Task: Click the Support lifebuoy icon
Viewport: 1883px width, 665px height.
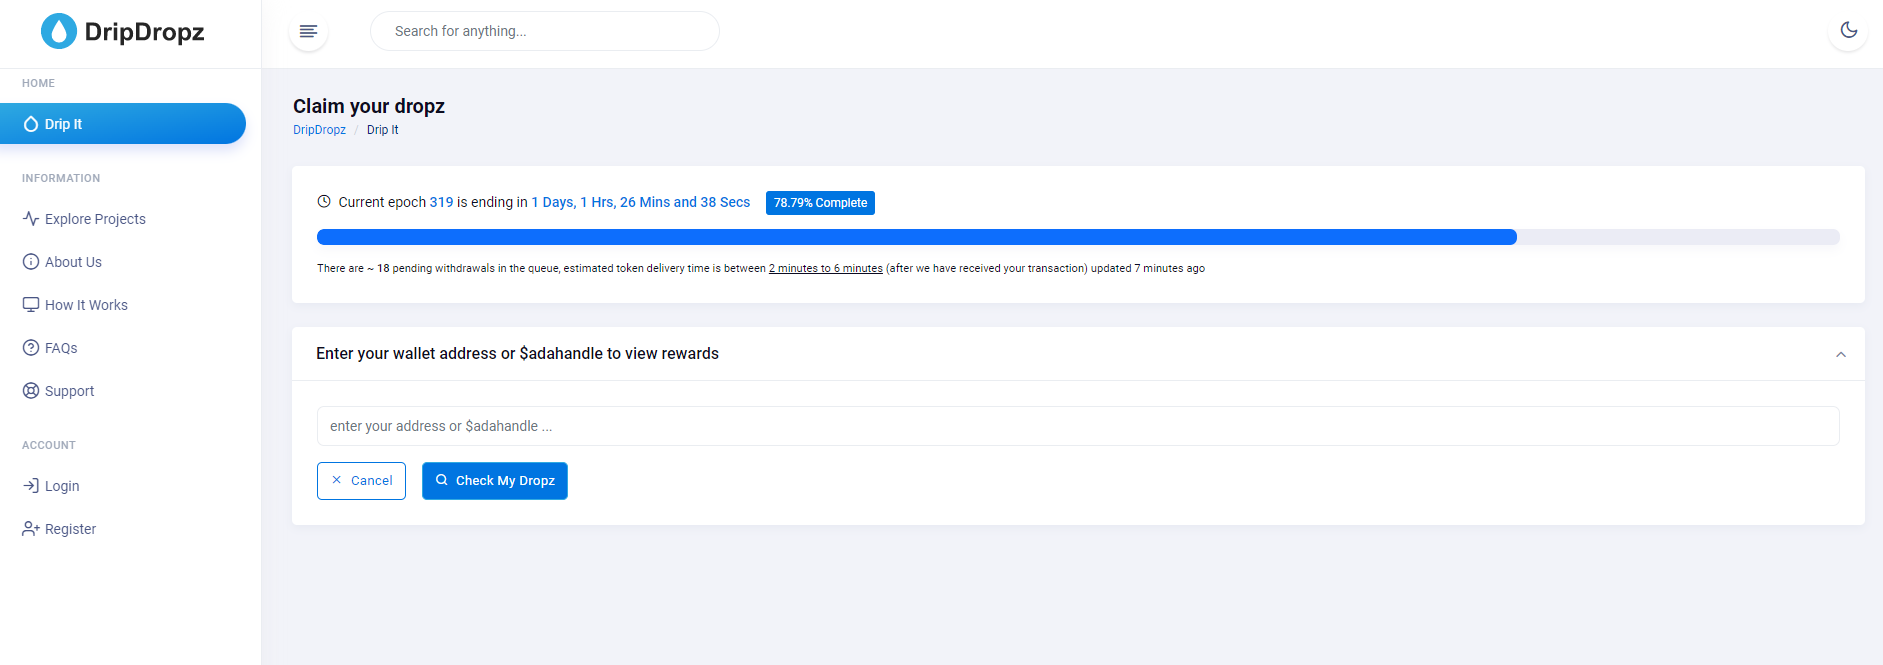Action: [31, 390]
